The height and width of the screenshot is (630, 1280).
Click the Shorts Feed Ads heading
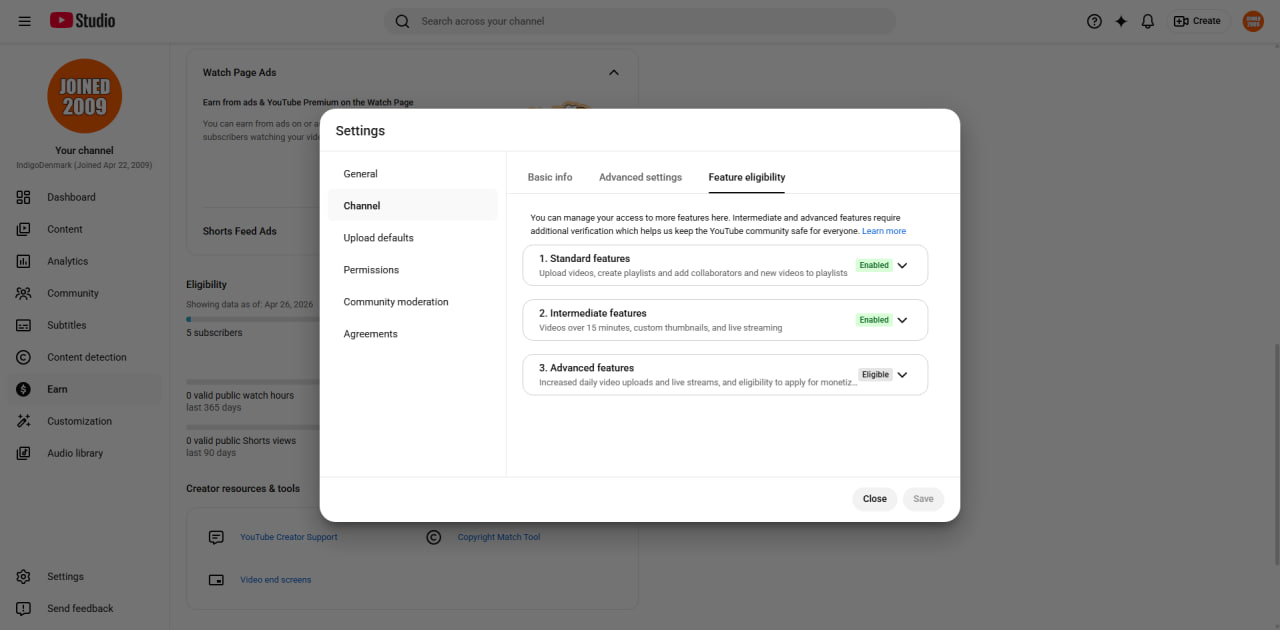click(240, 231)
